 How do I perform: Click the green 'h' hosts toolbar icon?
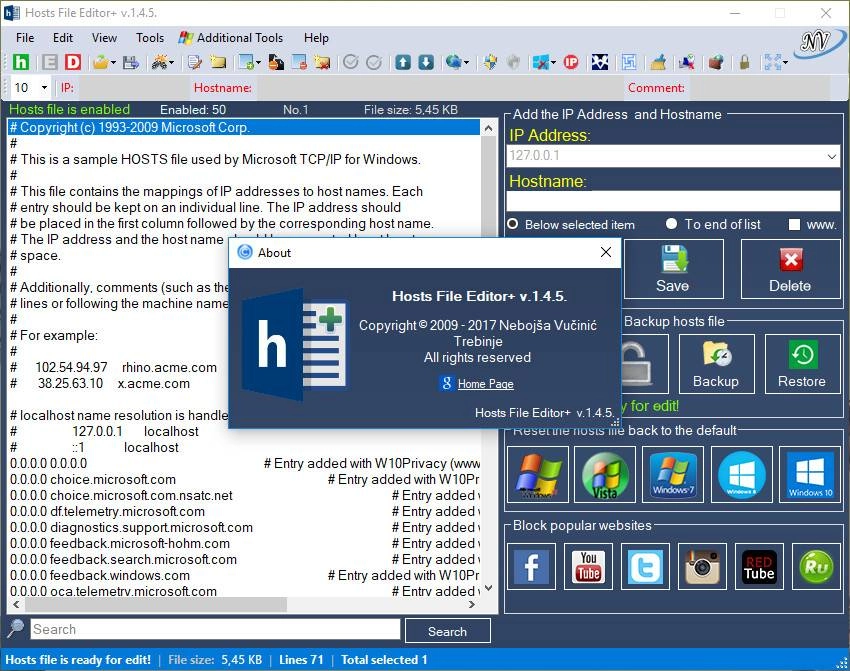click(21, 62)
